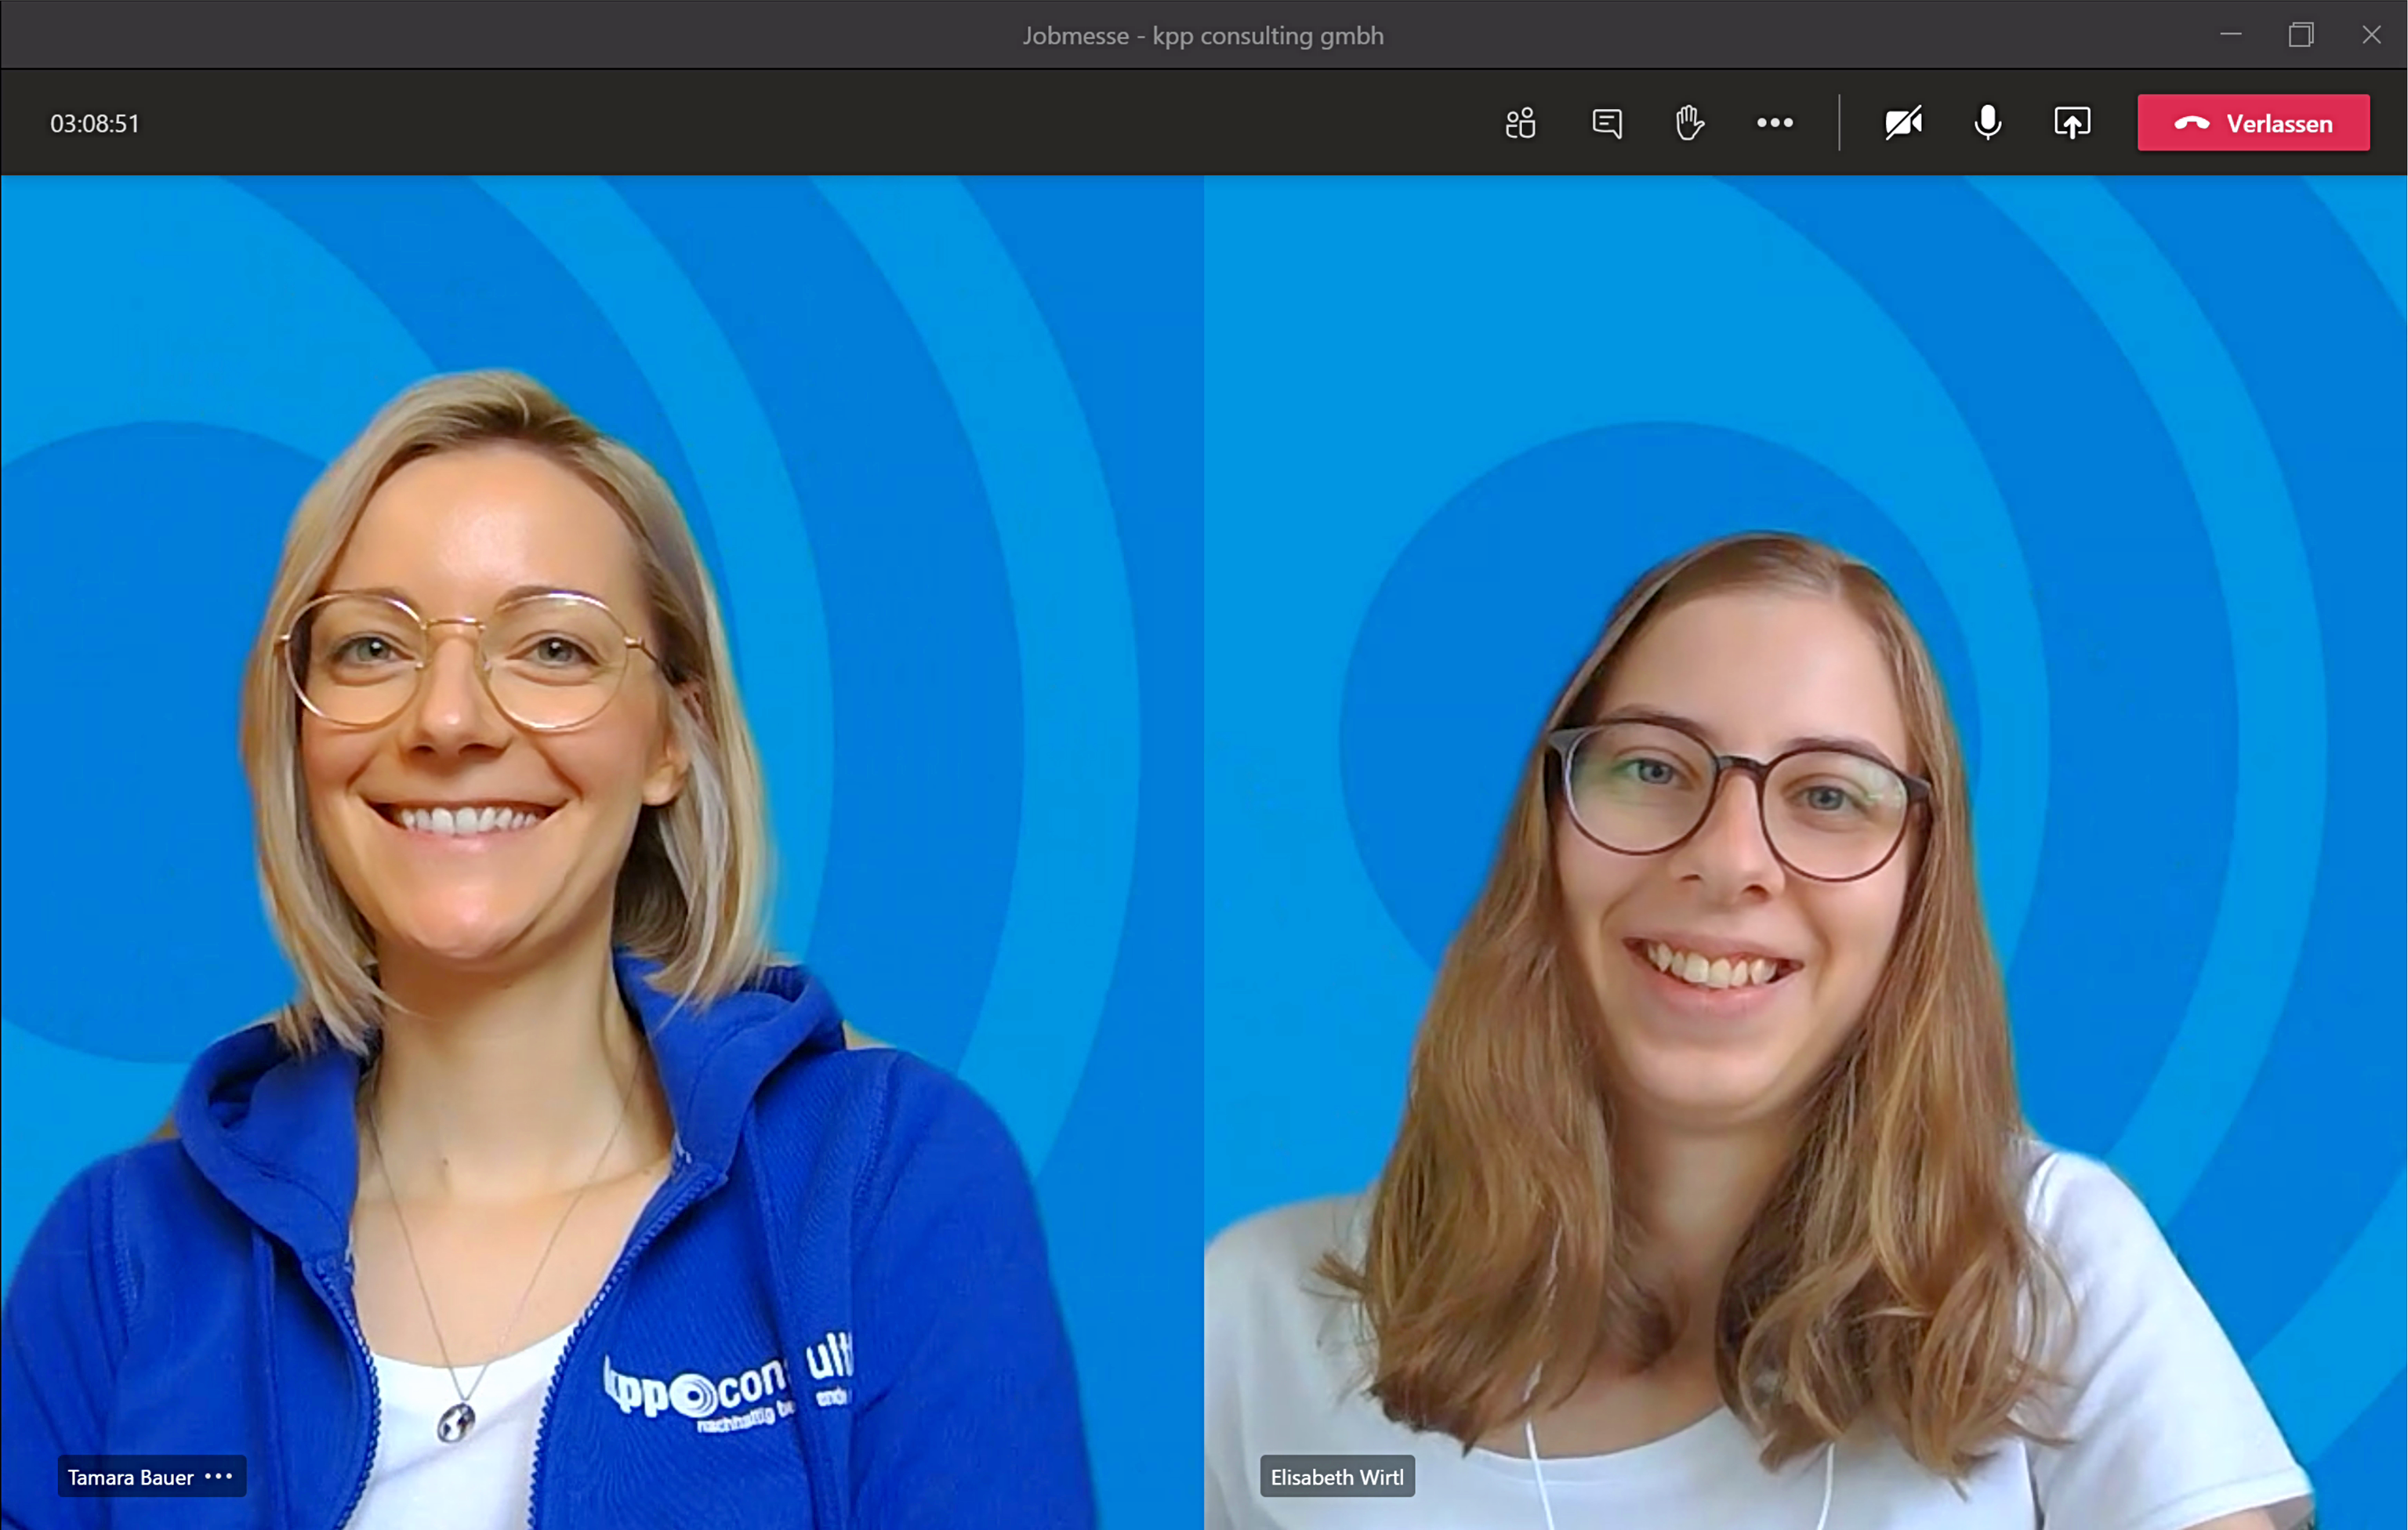Leave the meeting with Verlassen
This screenshot has width=2408, height=1530.
click(2253, 123)
